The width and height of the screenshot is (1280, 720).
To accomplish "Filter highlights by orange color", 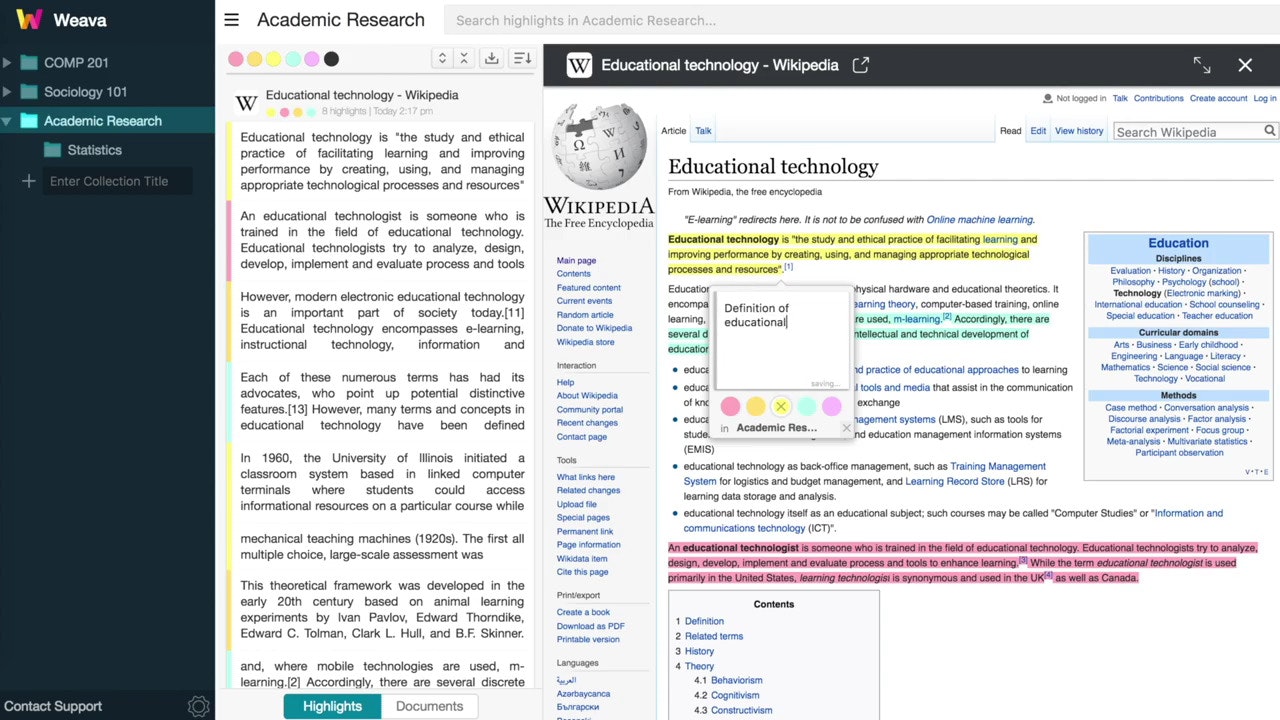I will [255, 59].
